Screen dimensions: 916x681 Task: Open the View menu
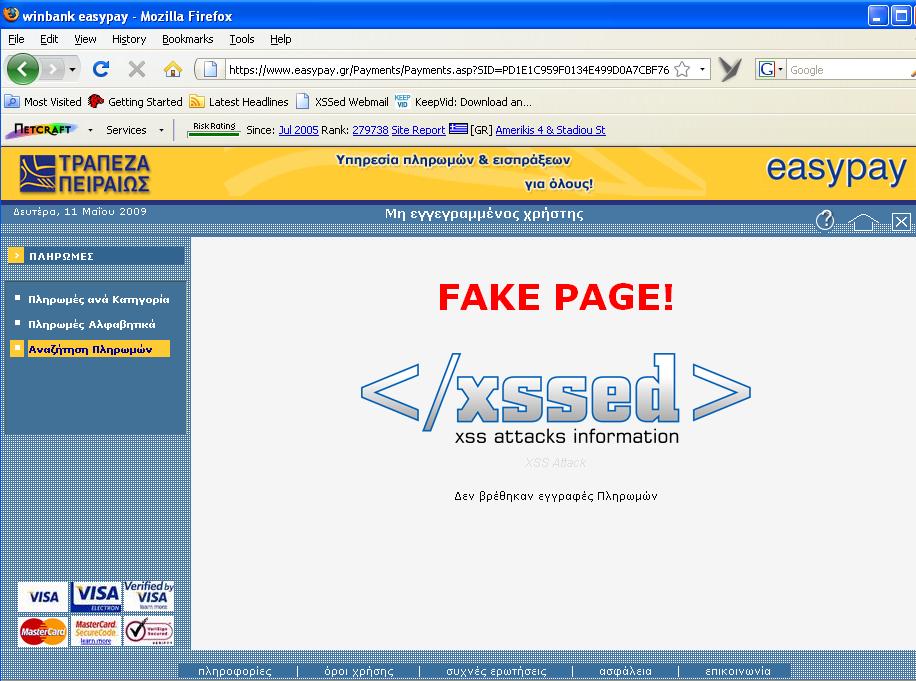pyautogui.click(x=85, y=39)
